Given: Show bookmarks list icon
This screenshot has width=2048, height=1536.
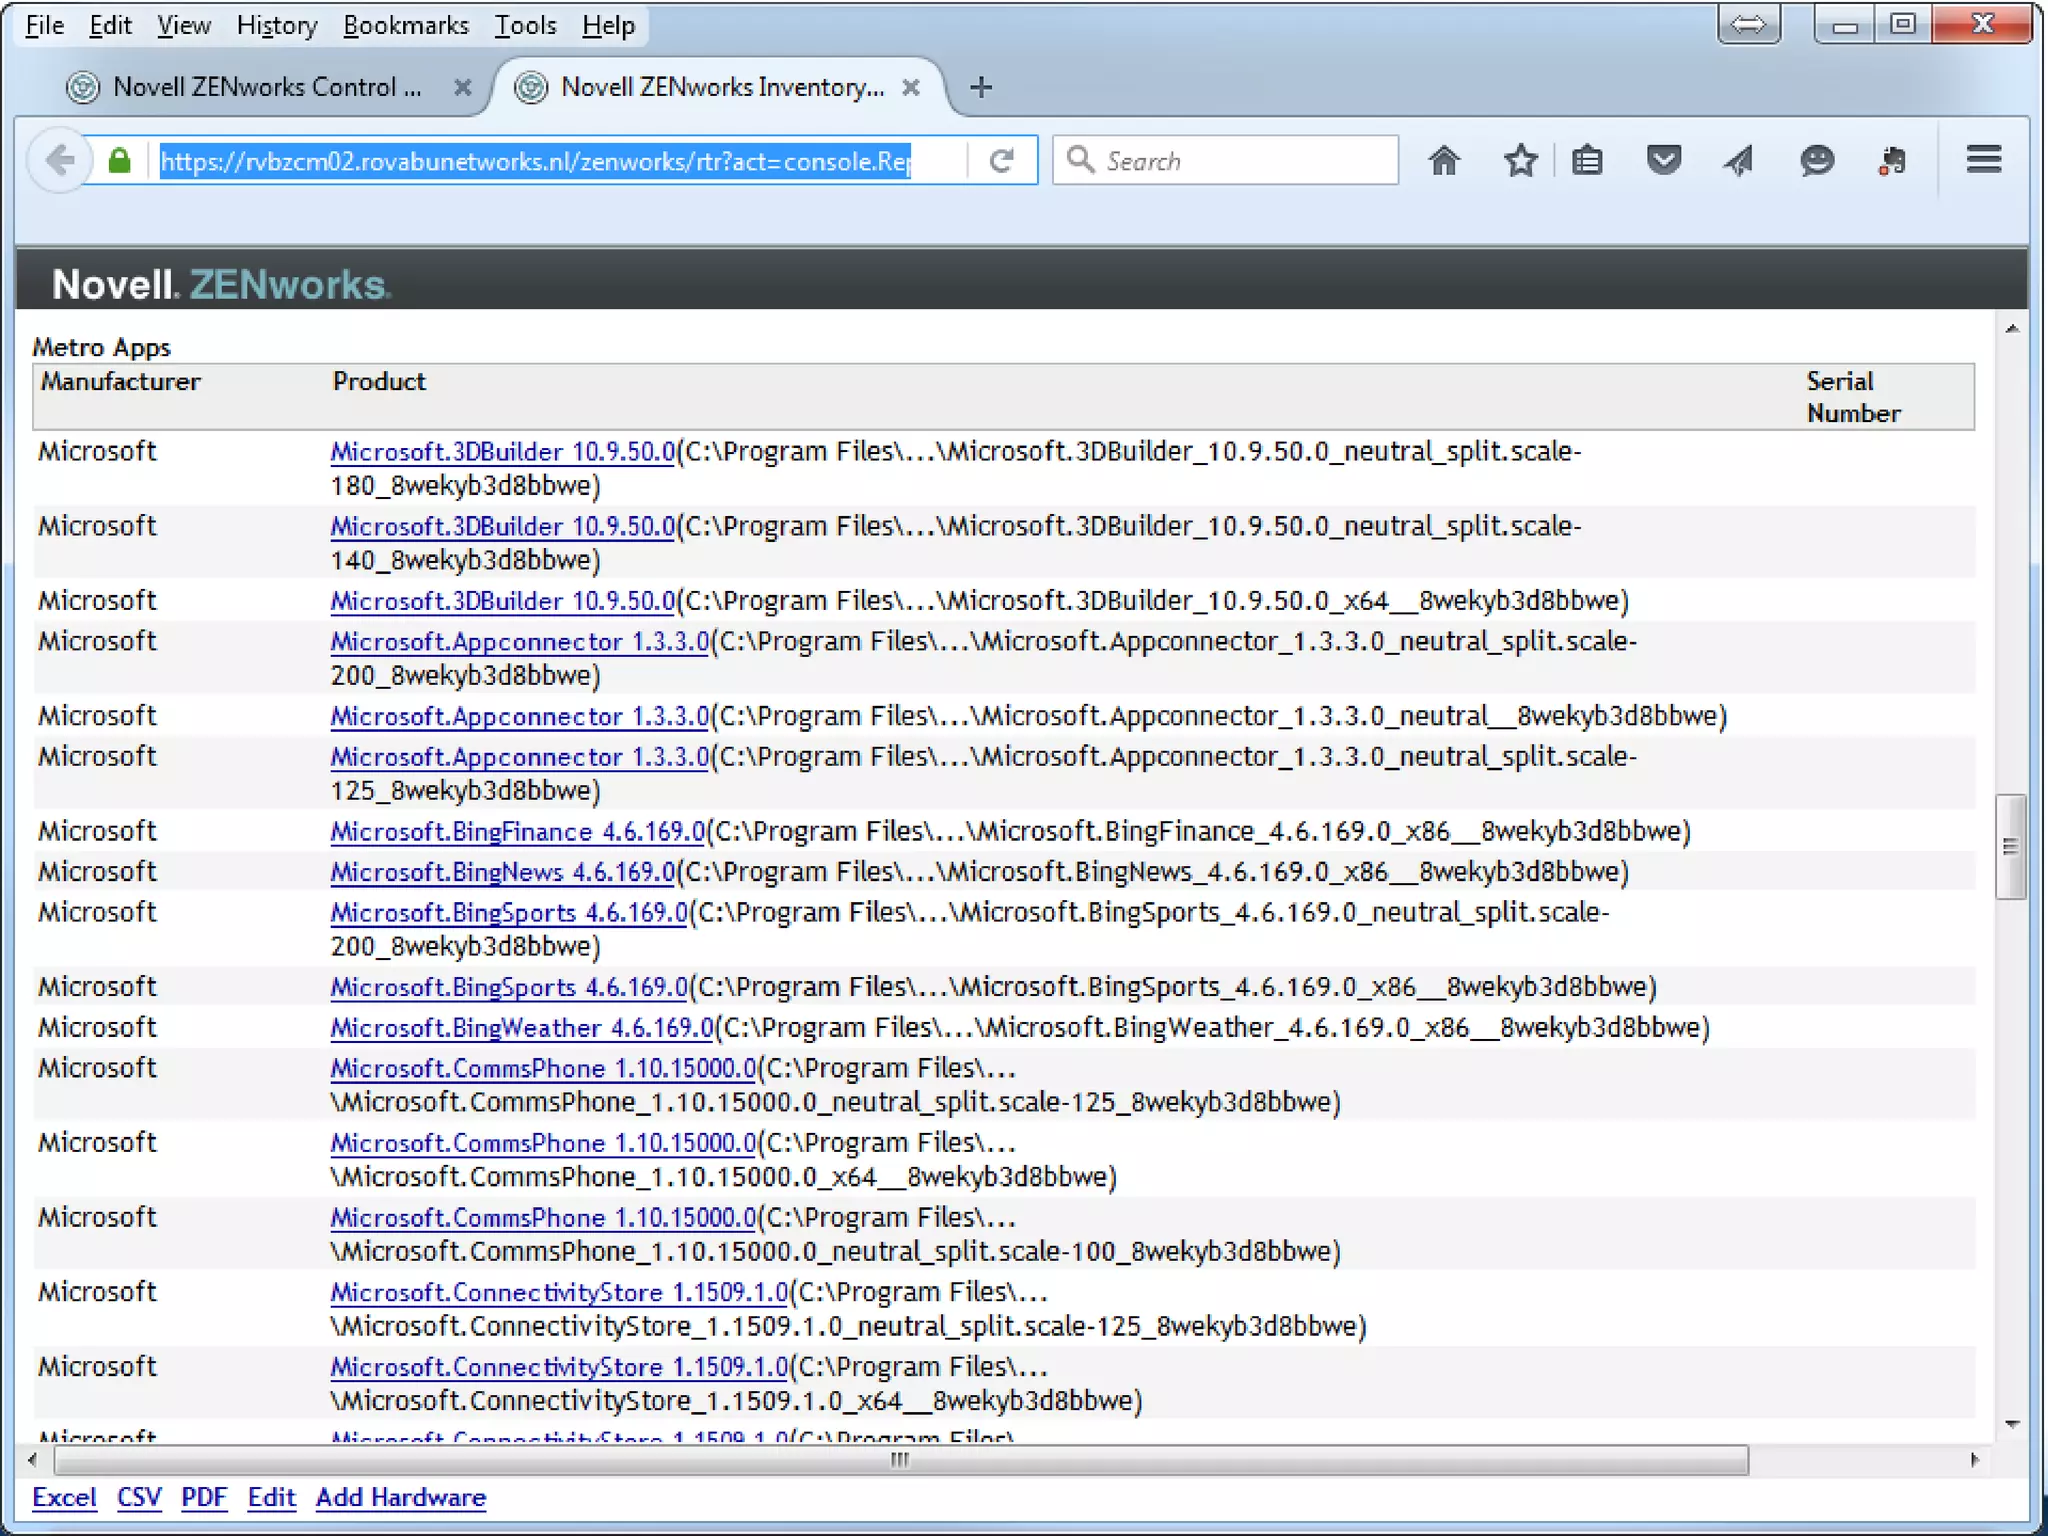Looking at the screenshot, I should click(x=1587, y=160).
